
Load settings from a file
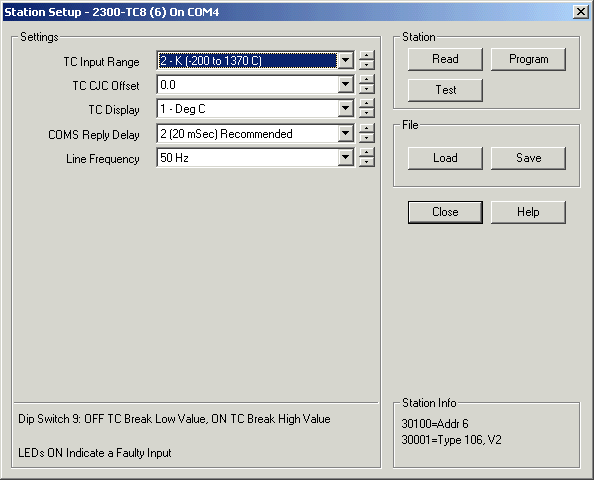445,158
